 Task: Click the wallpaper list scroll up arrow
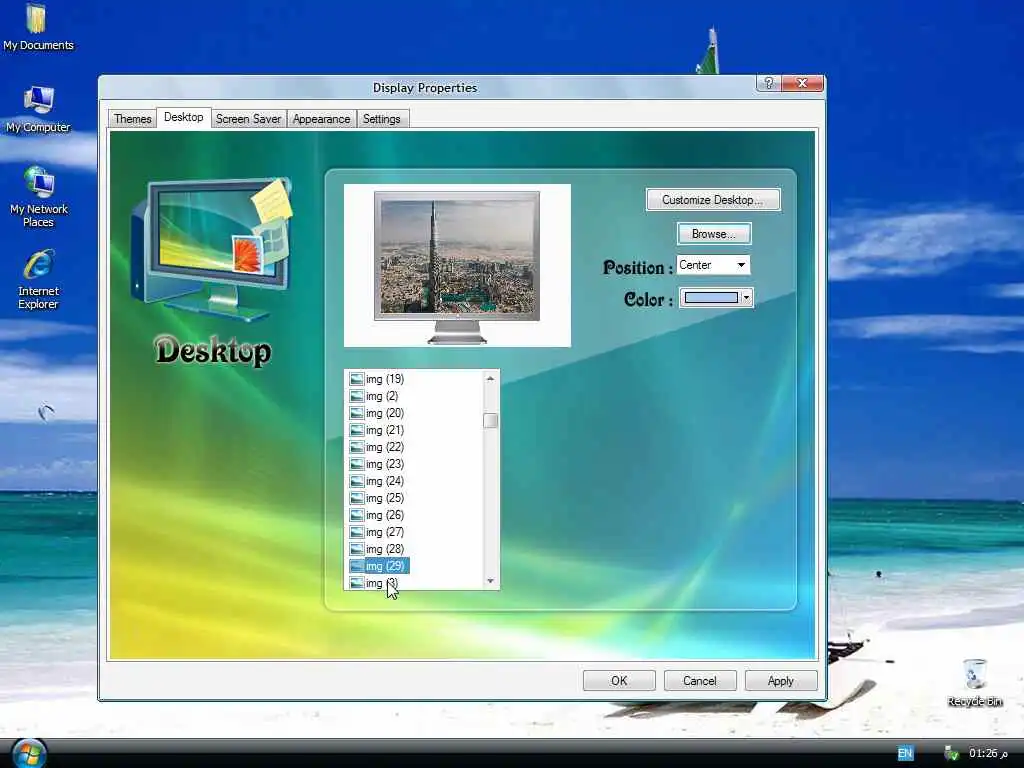click(x=490, y=379)
